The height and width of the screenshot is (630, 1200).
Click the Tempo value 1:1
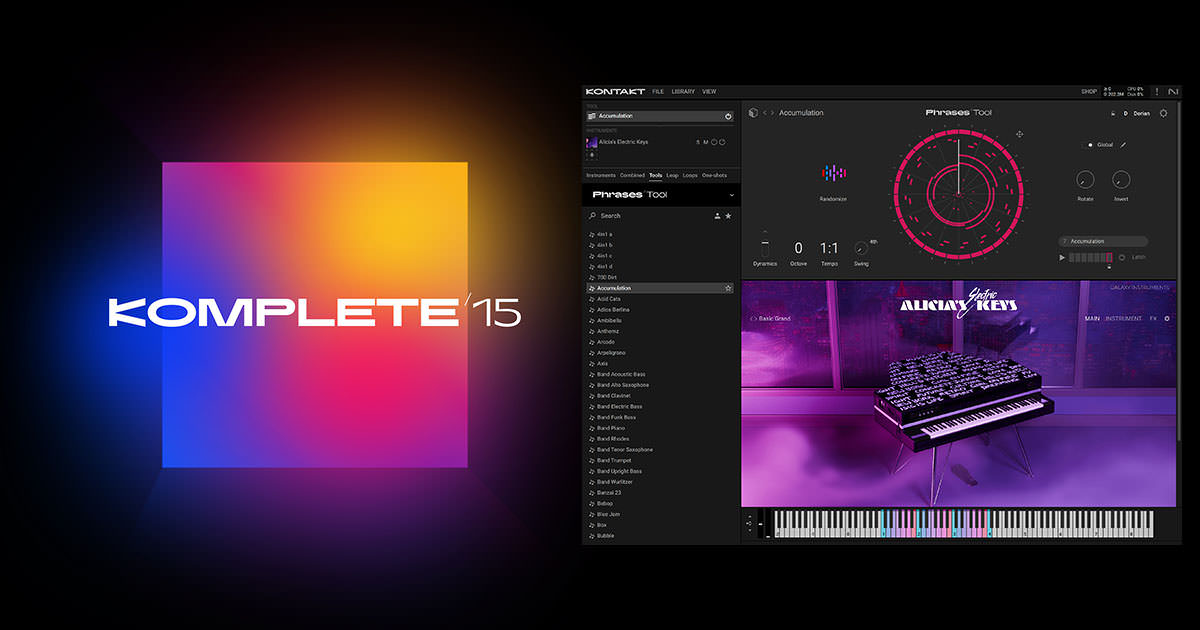click(829, 247)
